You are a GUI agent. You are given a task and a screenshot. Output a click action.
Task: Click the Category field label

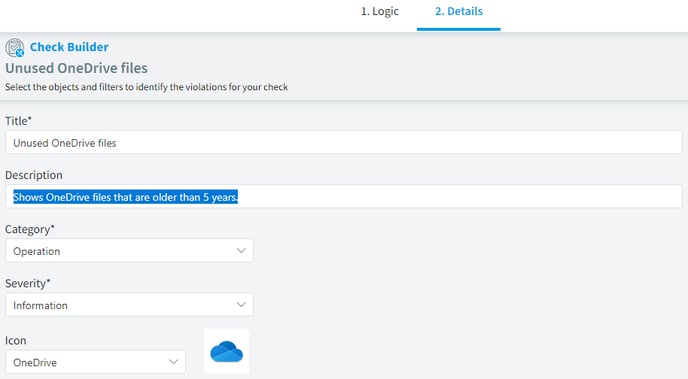[x=30, y=229]
